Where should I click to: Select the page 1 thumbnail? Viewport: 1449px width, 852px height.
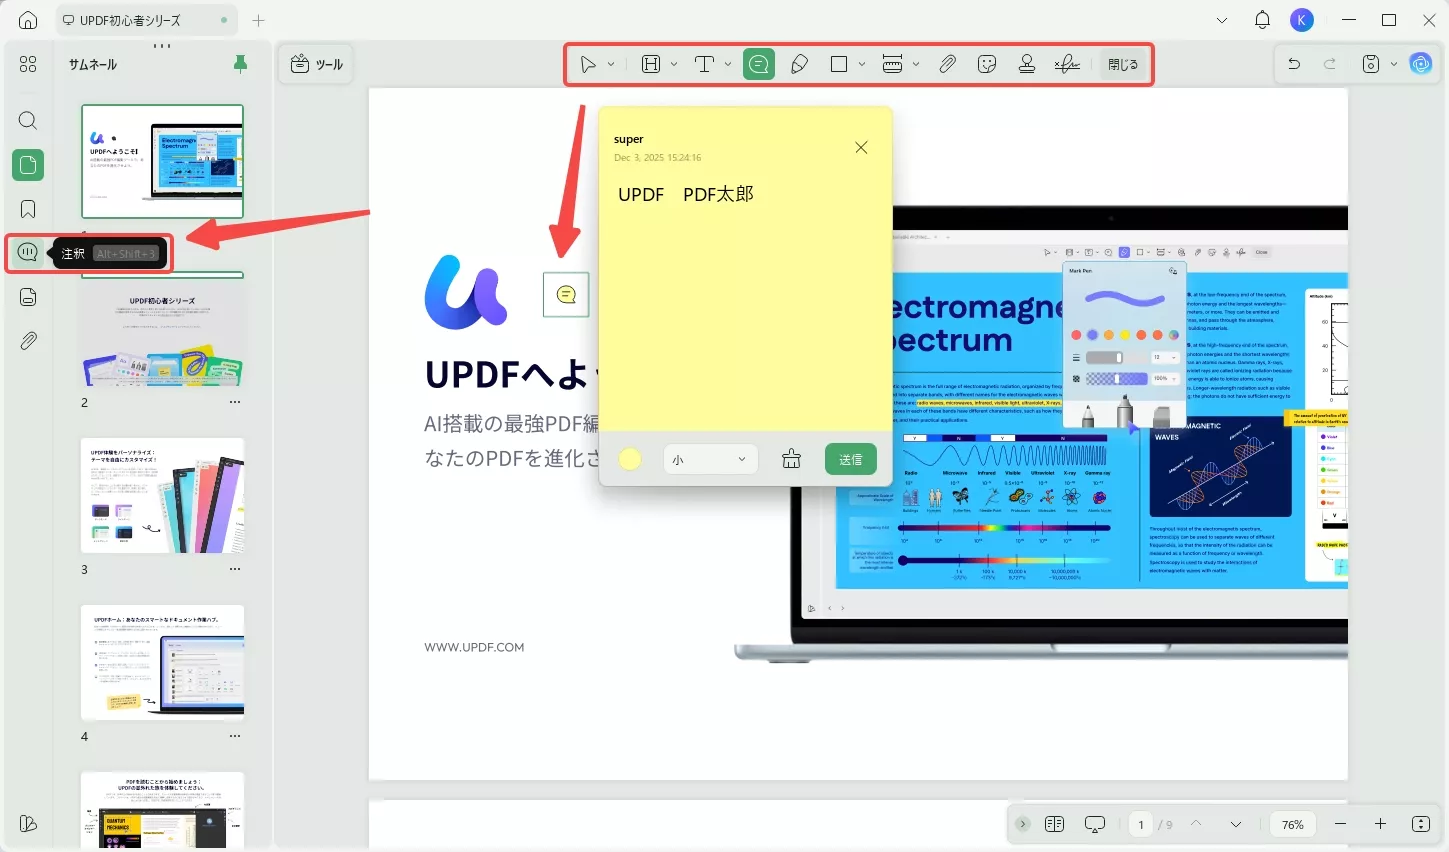point(162,161)
